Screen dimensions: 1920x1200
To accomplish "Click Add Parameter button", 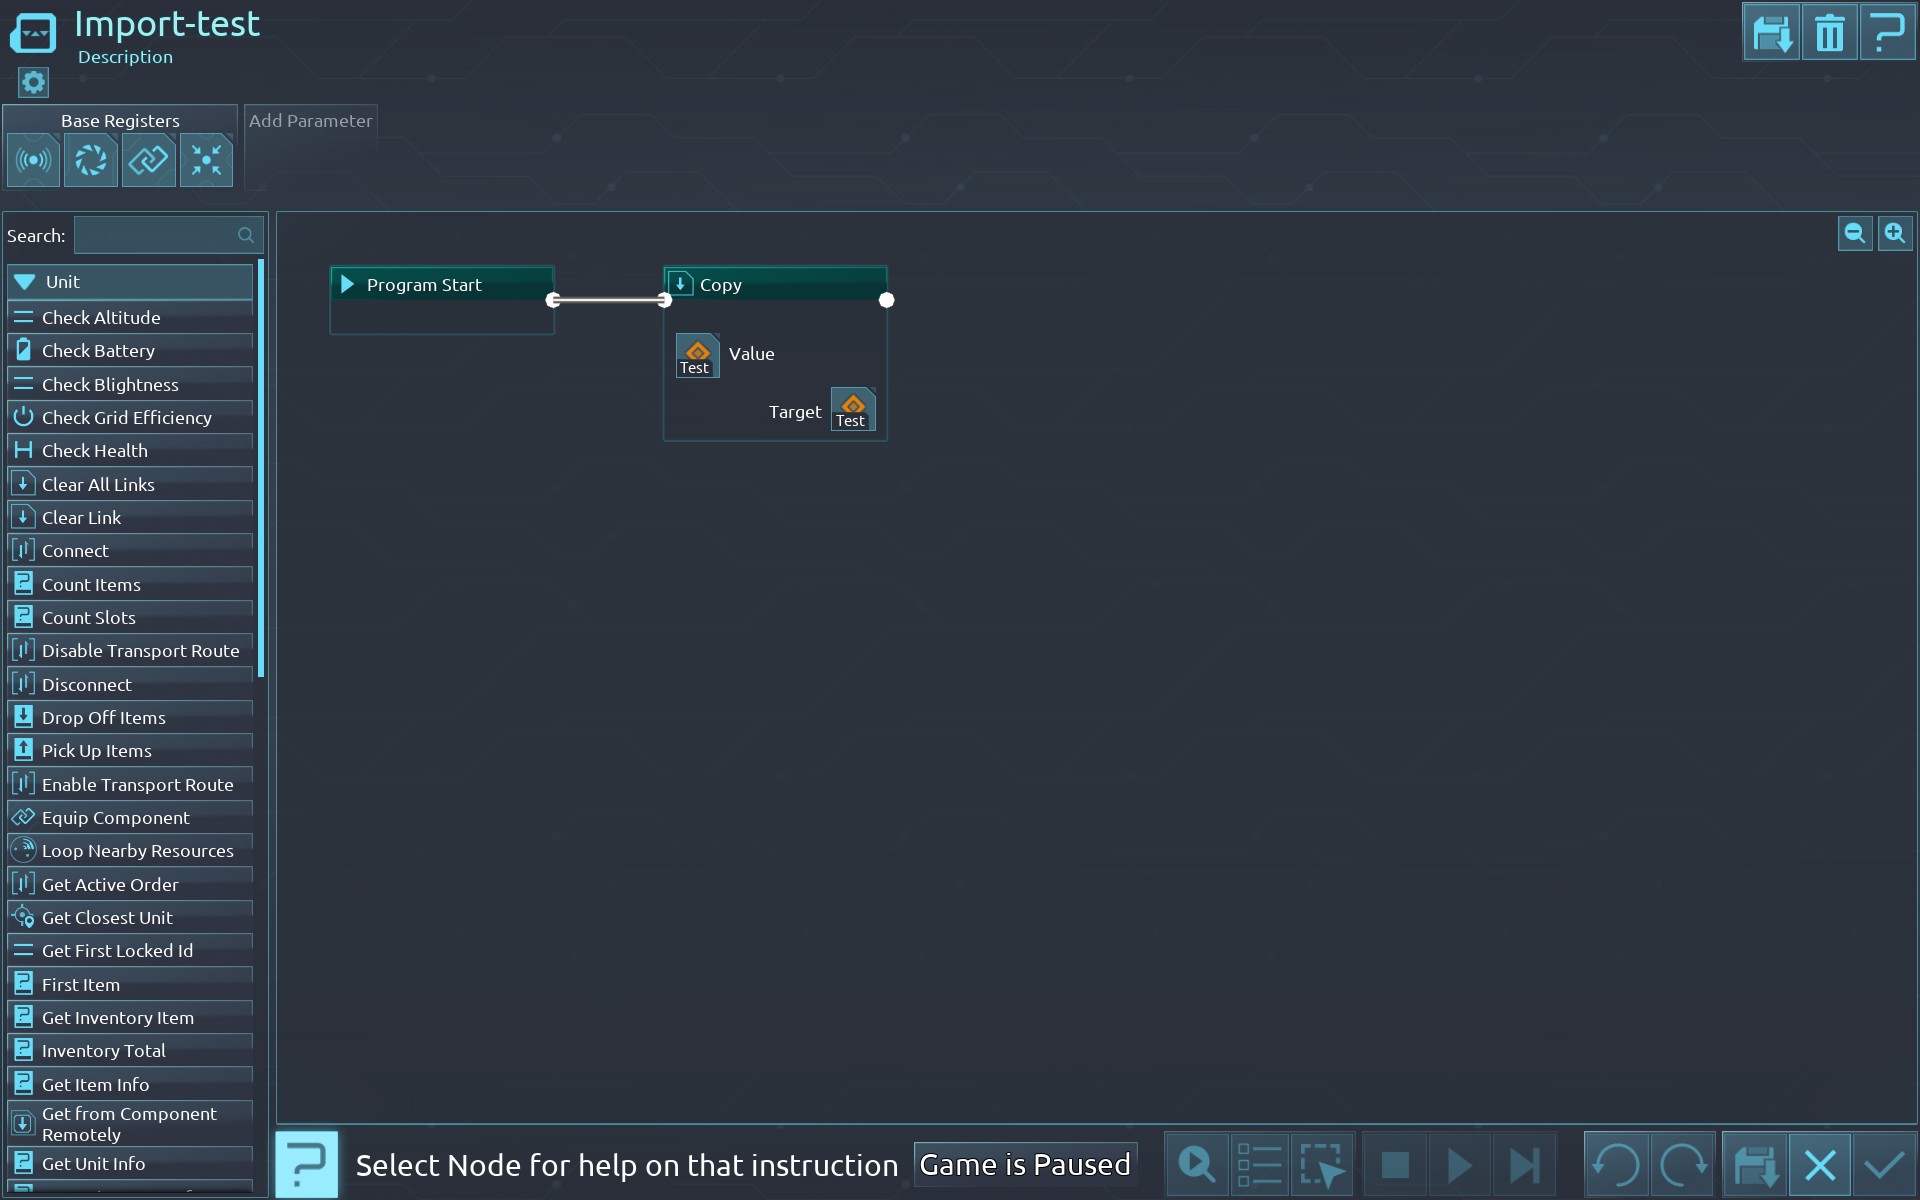I will click(310, 121).
